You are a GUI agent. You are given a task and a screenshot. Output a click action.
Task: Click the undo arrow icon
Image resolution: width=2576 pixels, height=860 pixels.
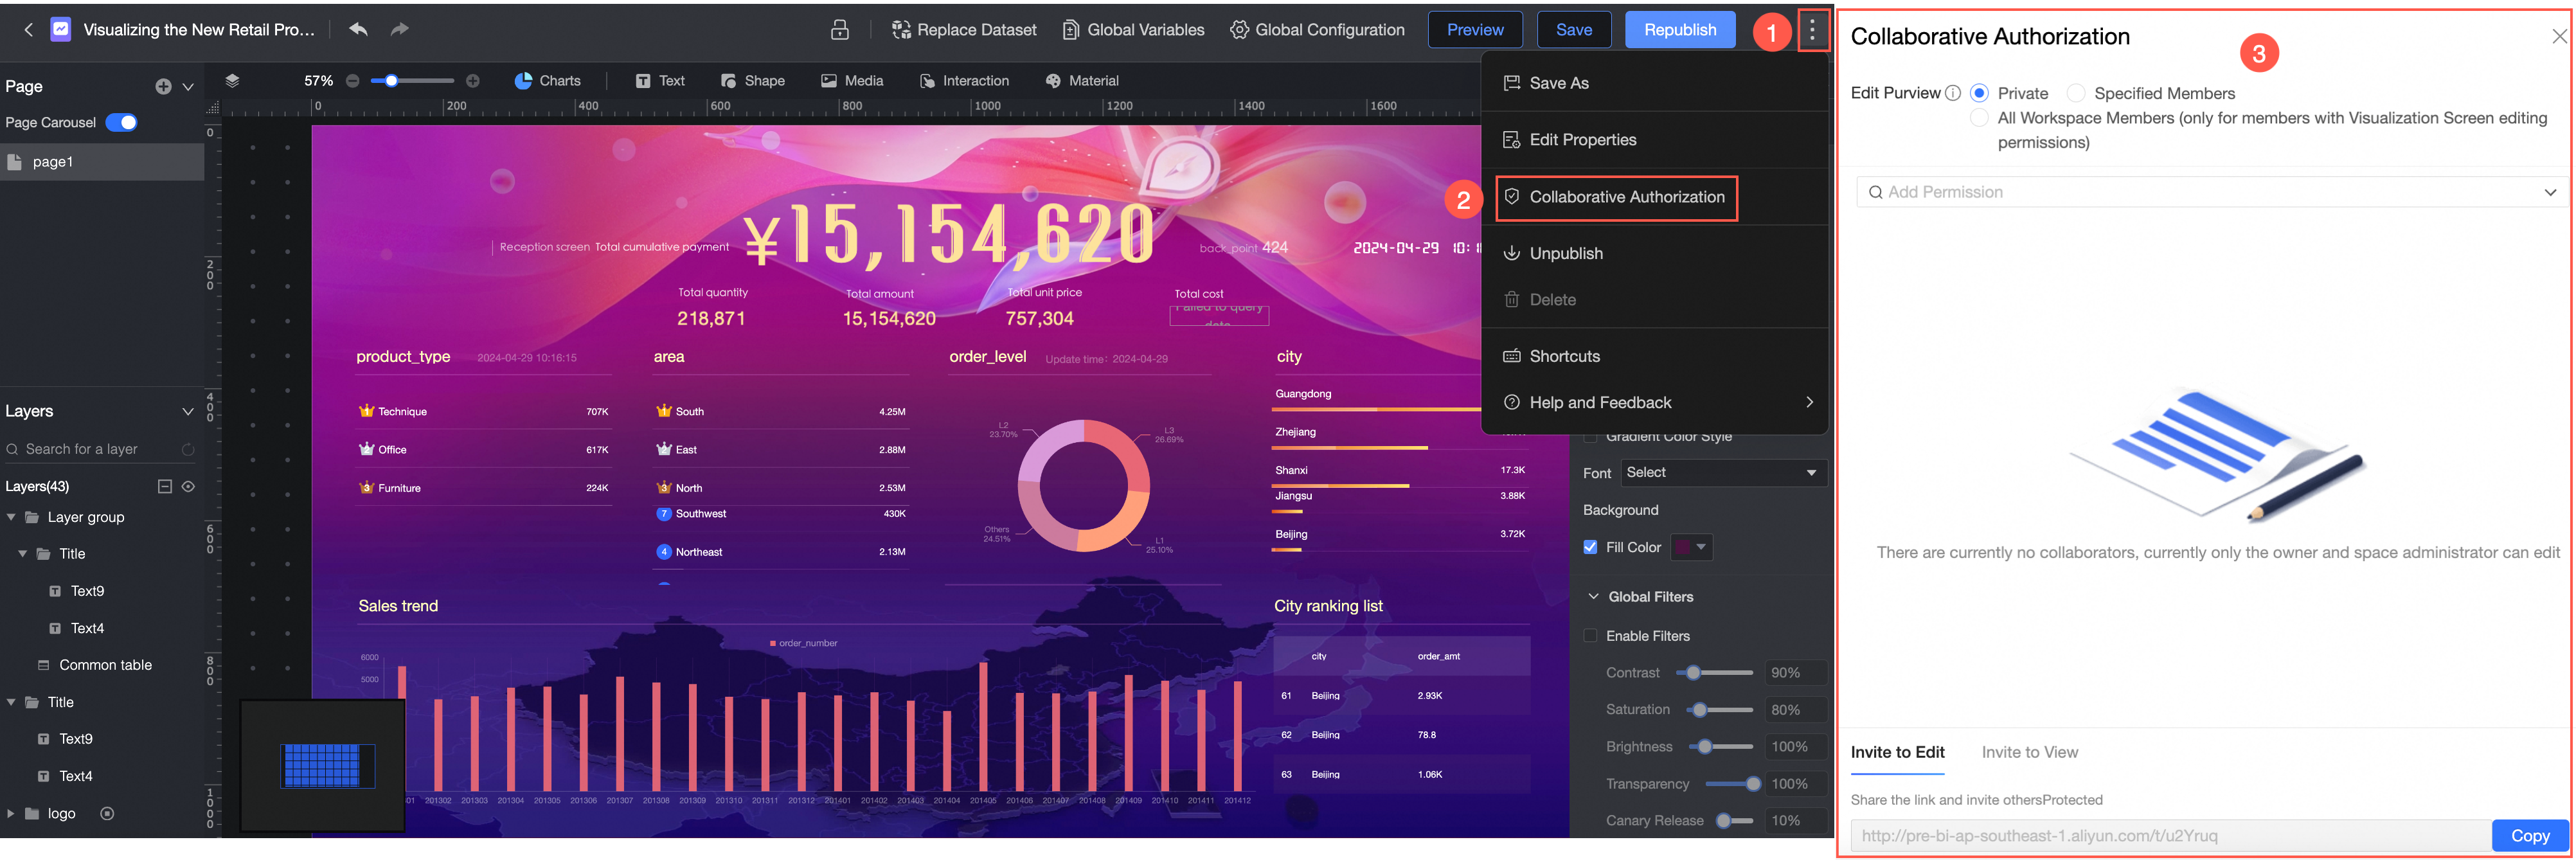[358, 29]
